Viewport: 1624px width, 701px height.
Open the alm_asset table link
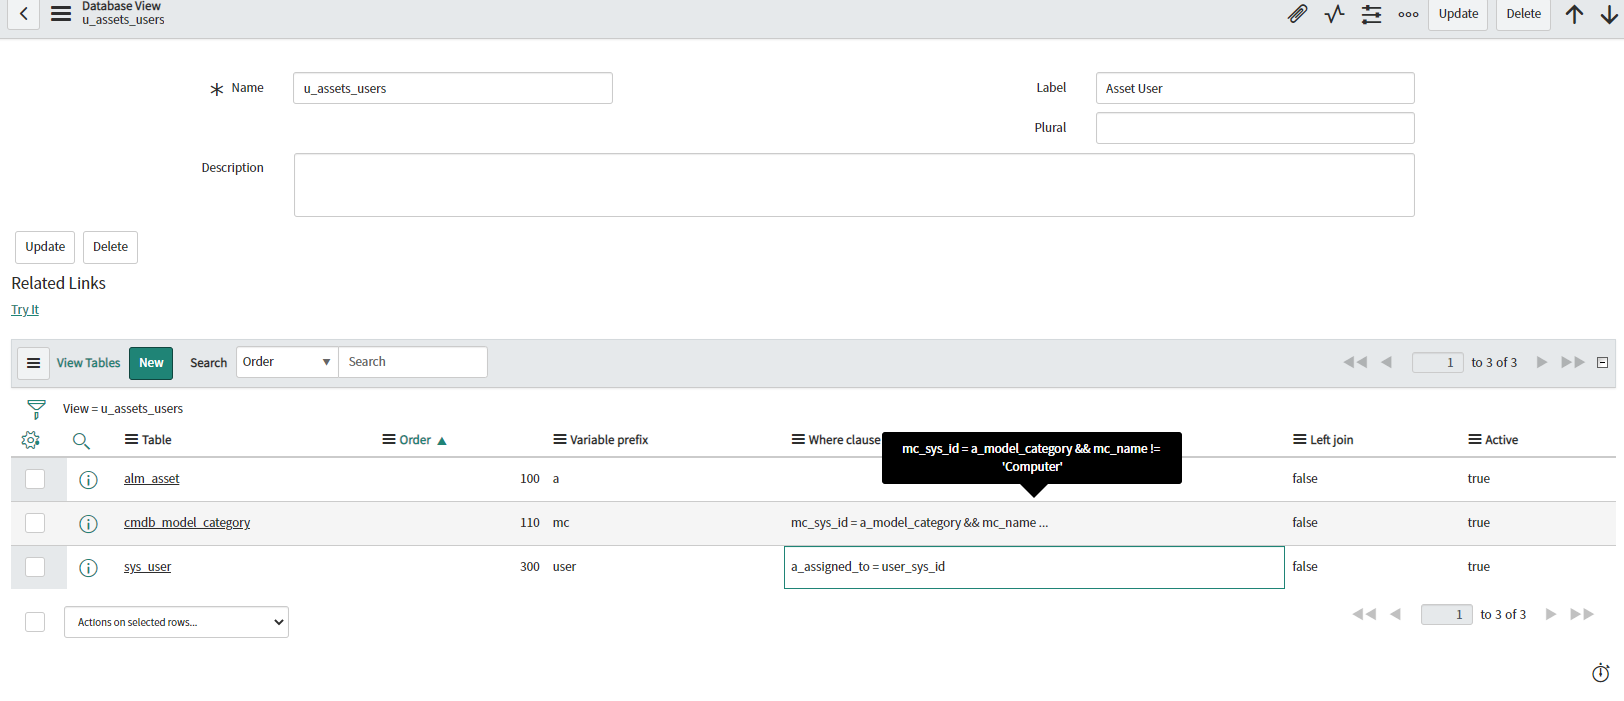(x=152, y=479)
